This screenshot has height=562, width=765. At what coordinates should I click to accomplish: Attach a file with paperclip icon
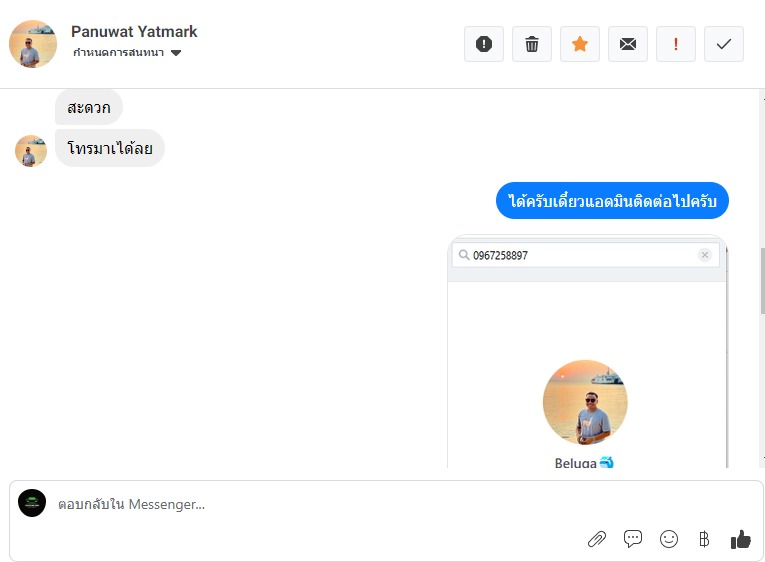[597, 539]
